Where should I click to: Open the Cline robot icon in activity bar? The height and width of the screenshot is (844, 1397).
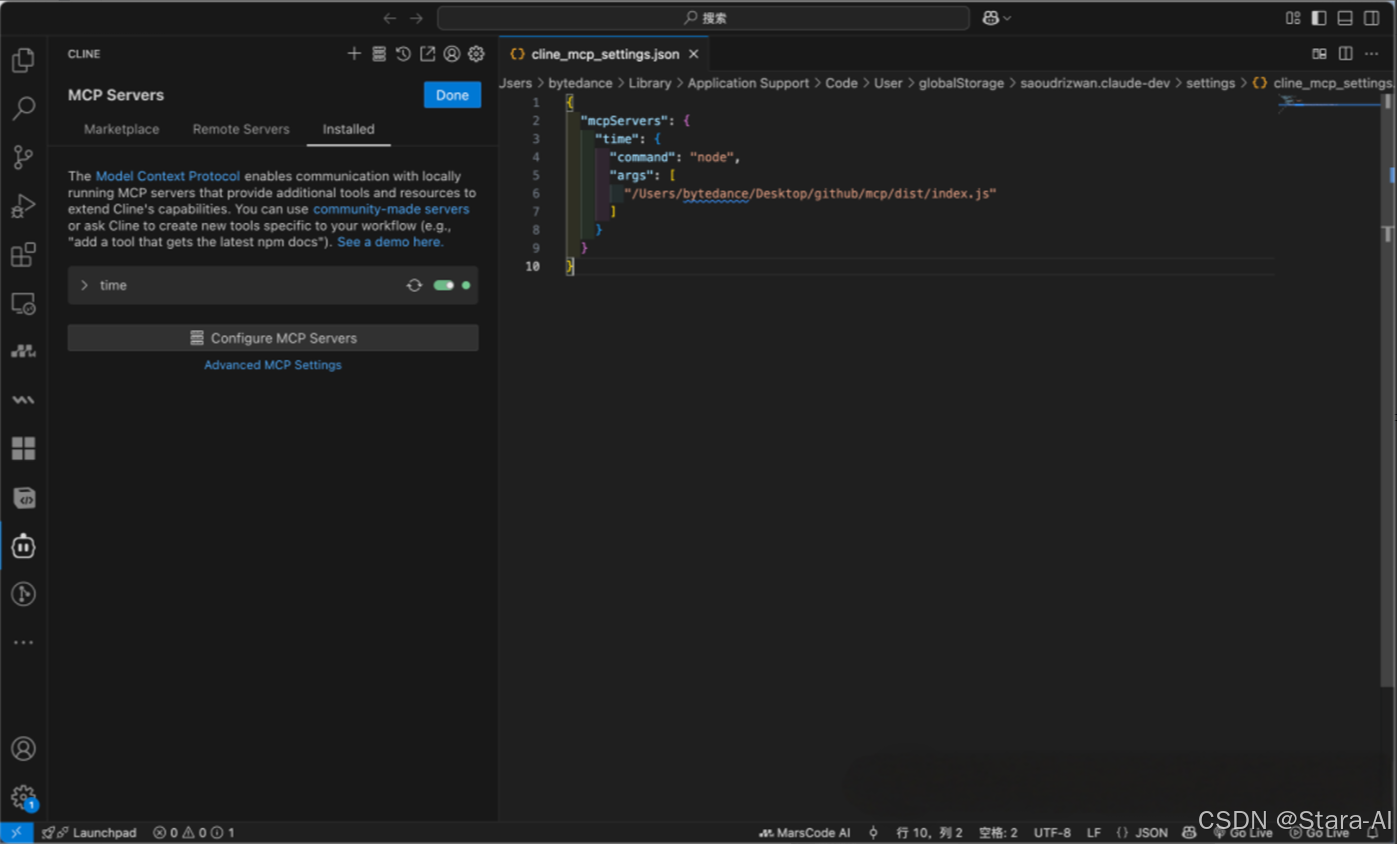(x=23, y=546)
